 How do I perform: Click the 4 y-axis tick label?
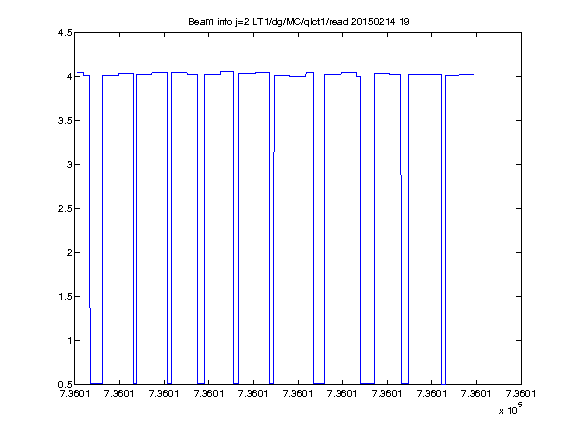click(69, 76)
